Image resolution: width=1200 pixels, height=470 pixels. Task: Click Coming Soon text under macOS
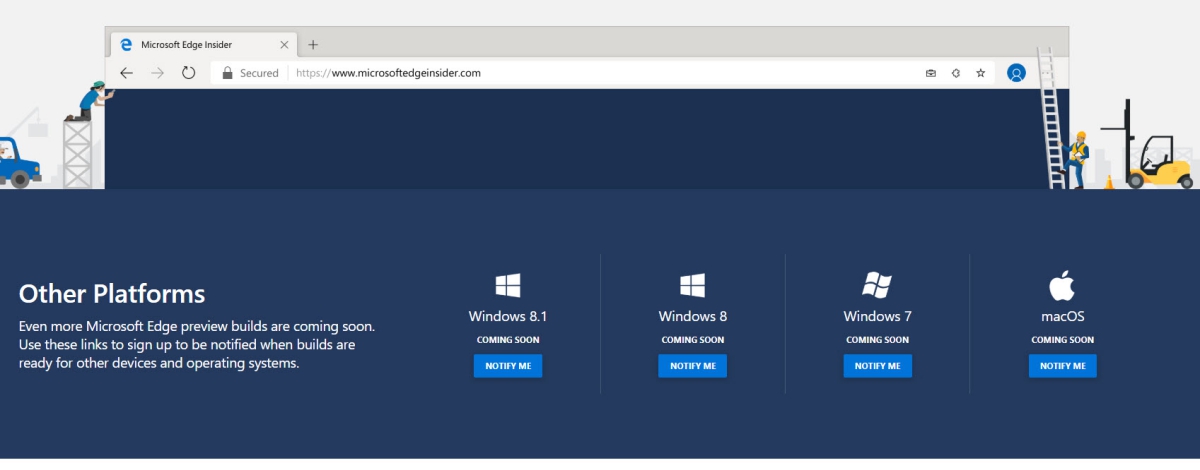coord(1062,340)
